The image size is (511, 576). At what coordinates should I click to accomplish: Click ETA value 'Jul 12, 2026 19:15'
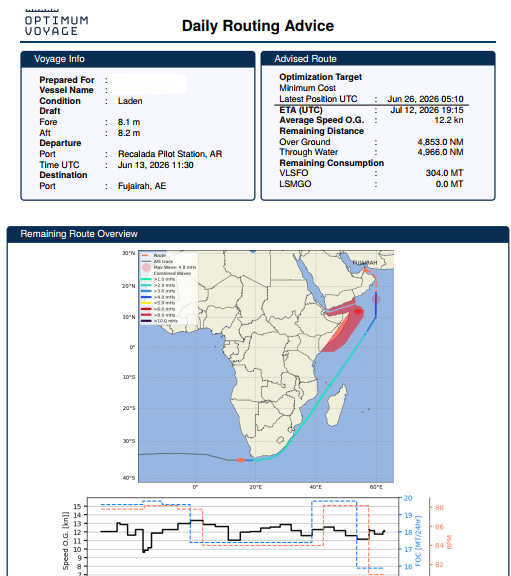coord(427,110)
